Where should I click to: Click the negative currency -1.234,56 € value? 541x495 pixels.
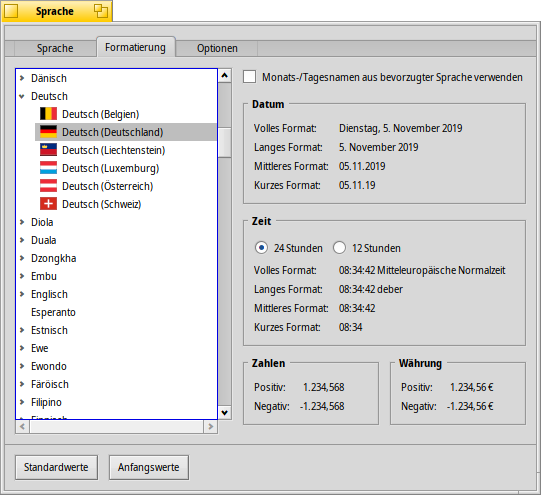pos(470,406)
